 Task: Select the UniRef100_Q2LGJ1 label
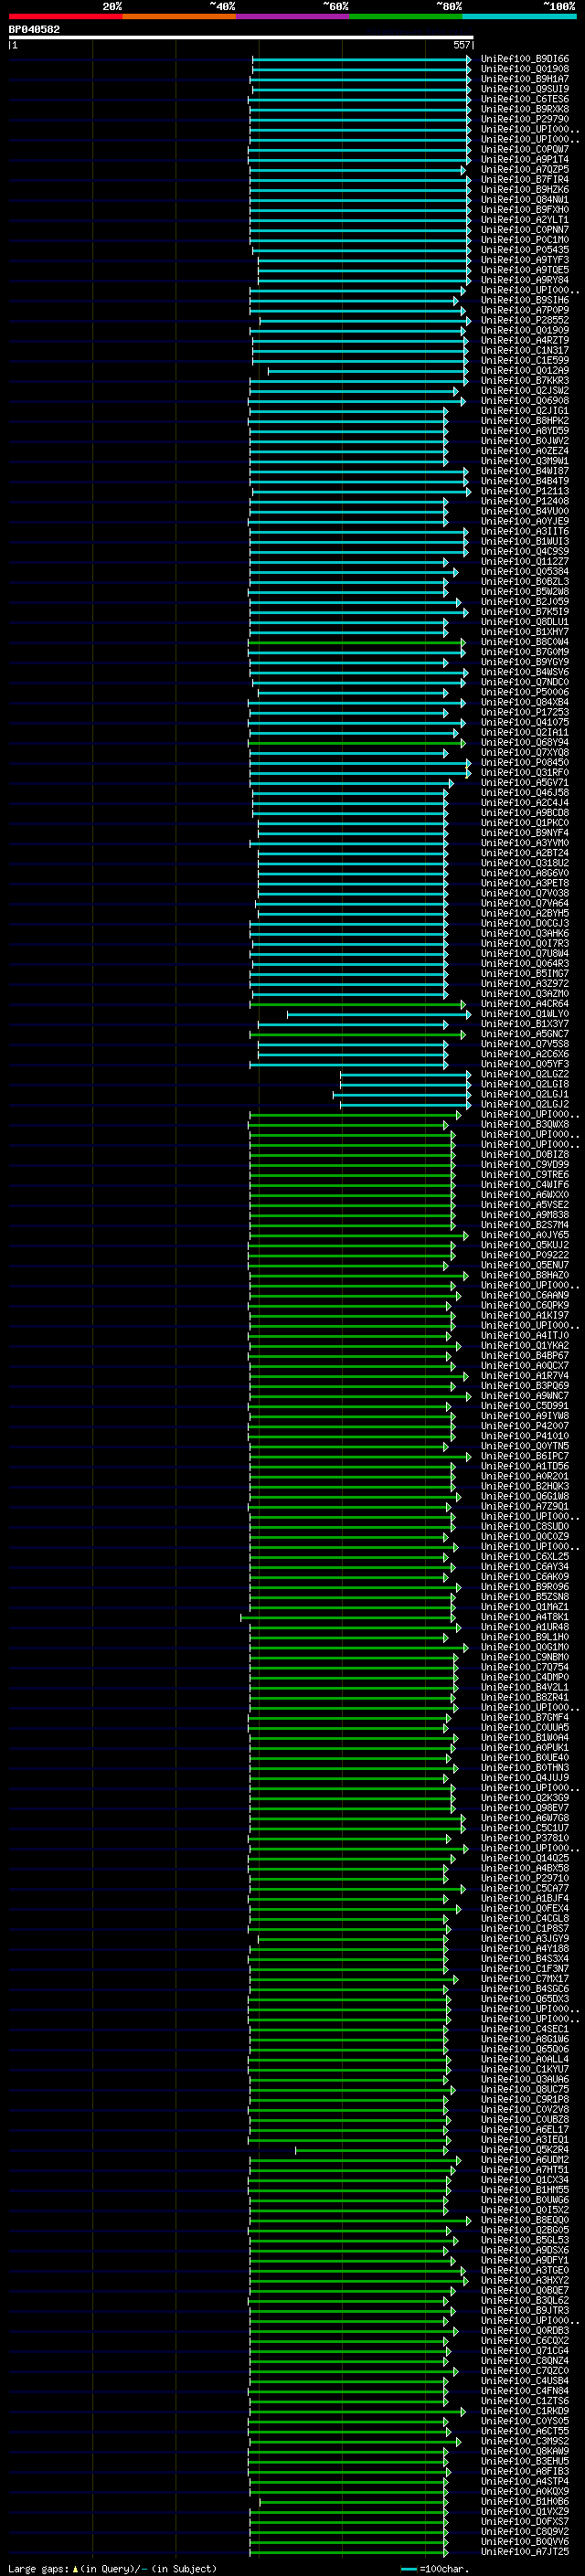click(x=525, y=1094)
